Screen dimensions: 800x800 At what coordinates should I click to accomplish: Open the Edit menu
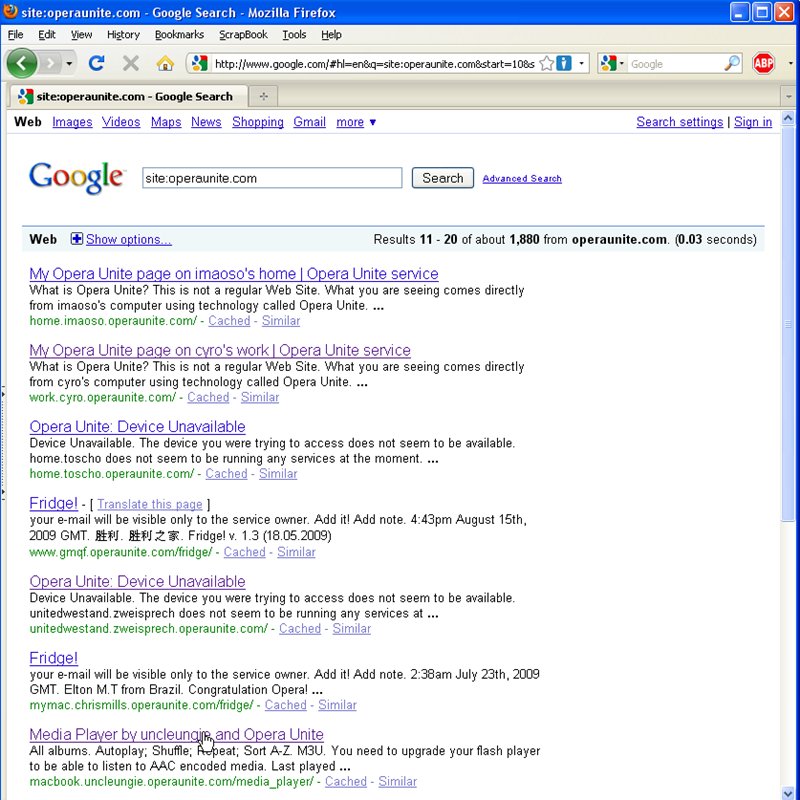point(46,34)
